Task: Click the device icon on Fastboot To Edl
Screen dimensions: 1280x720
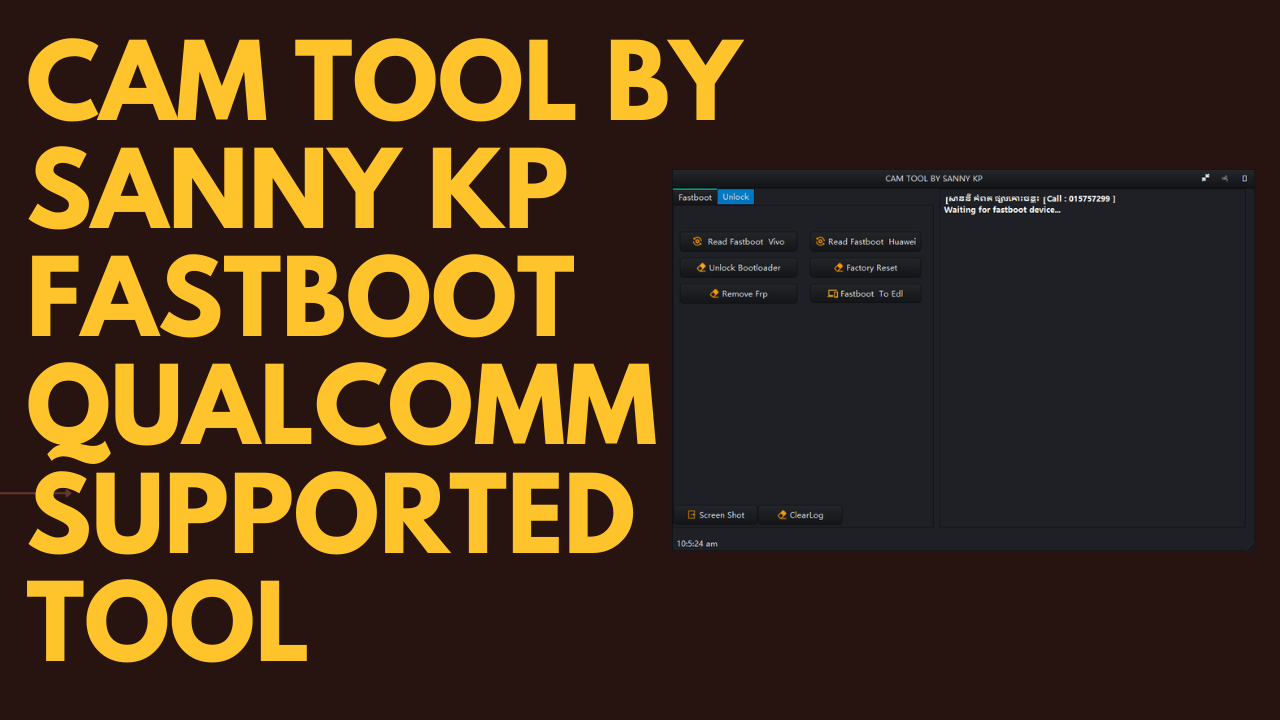Action: (832, 293)
